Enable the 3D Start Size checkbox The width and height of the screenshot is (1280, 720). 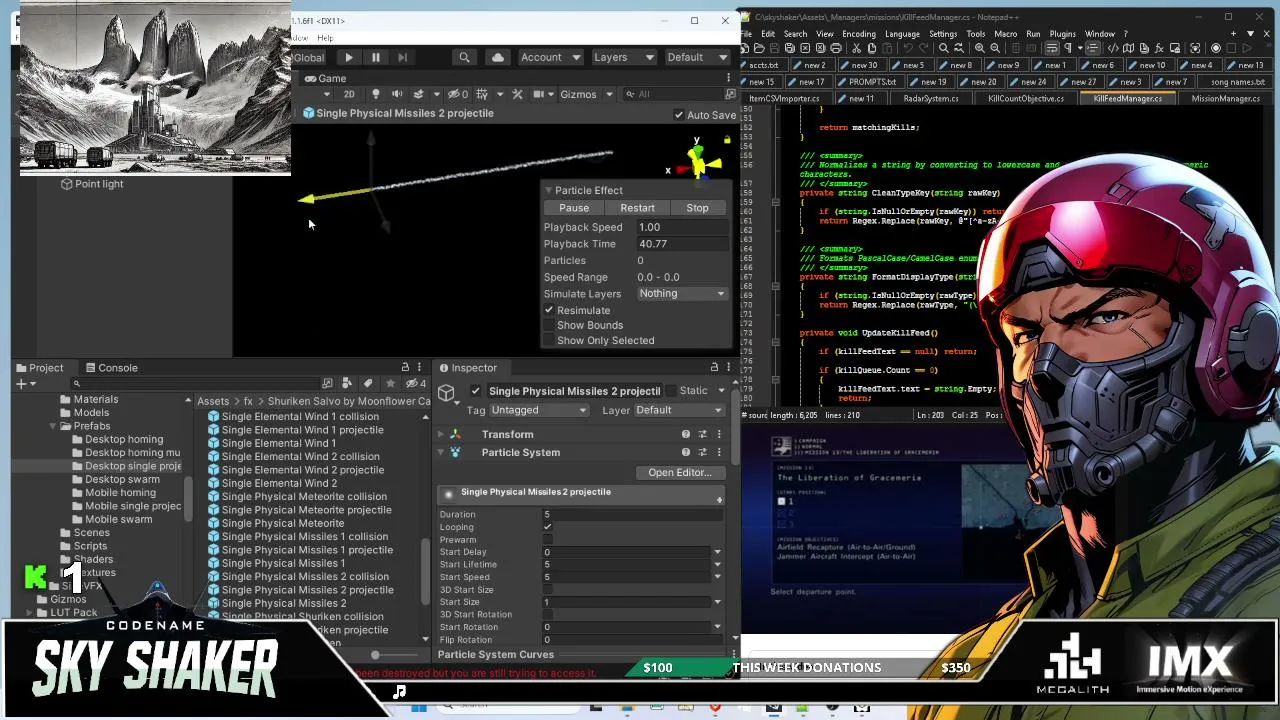547,590
